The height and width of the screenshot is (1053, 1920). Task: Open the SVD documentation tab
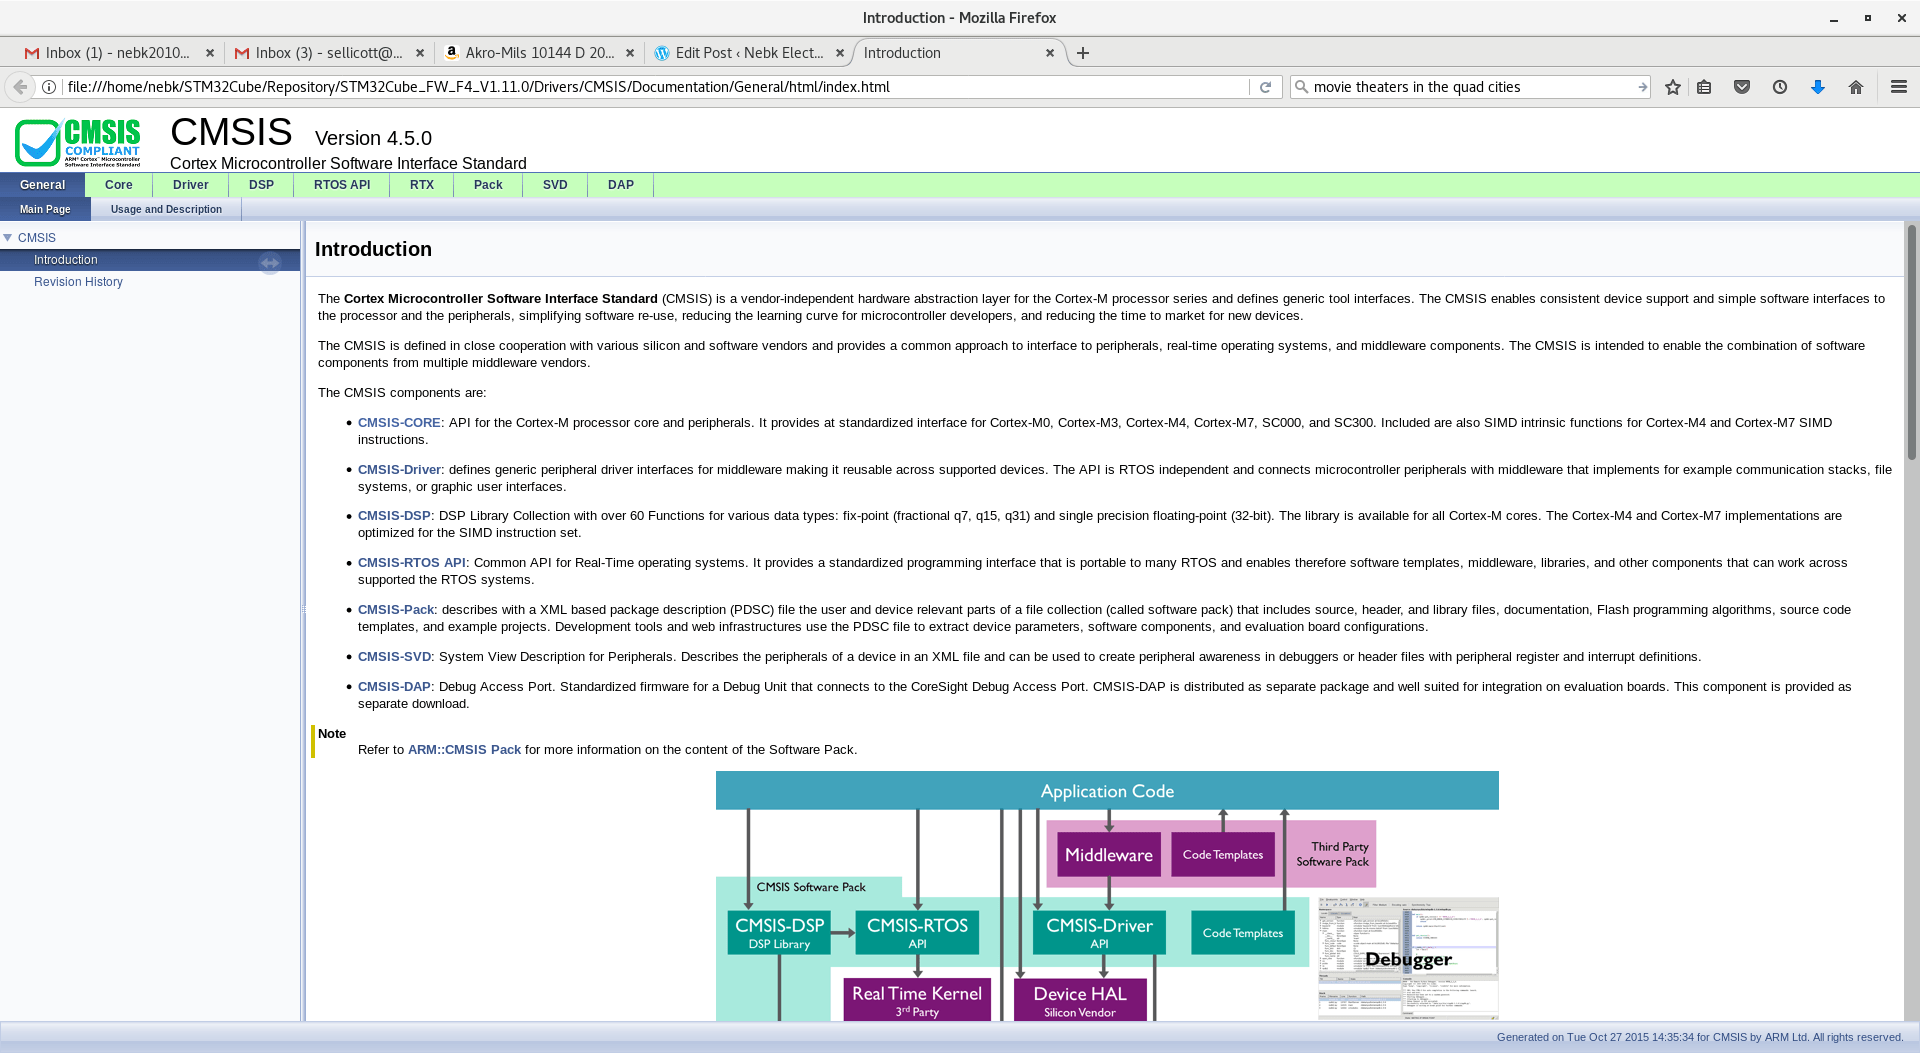555,185
